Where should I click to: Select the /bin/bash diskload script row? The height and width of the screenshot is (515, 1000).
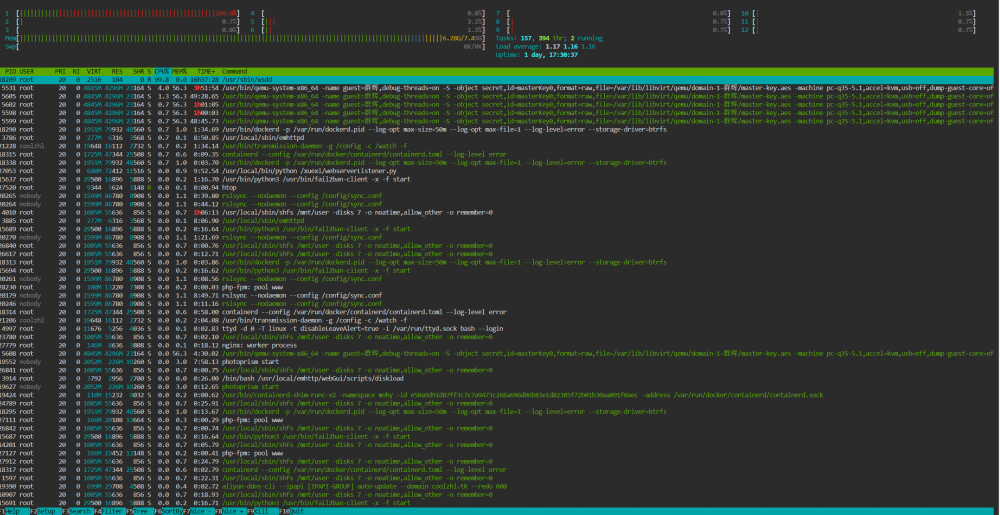(497, 378)
